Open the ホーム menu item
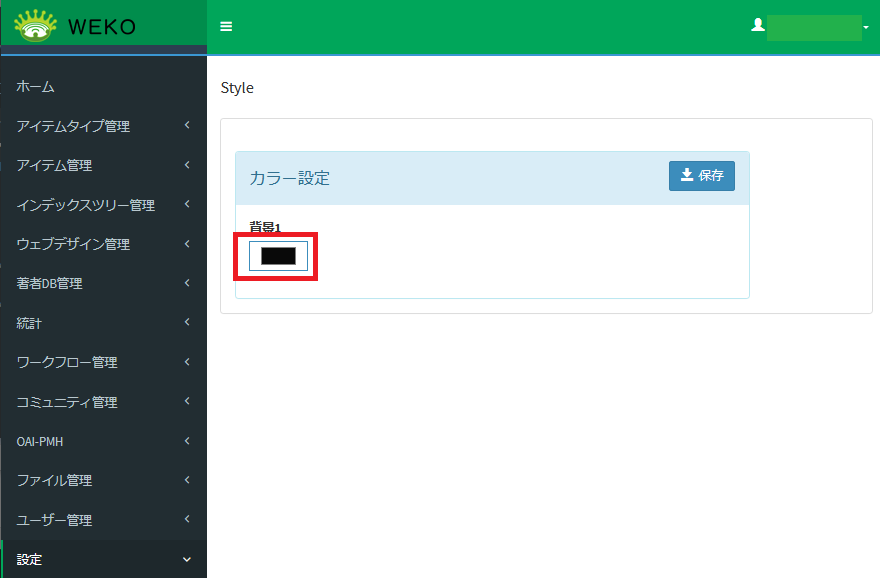Viewport: 880px width, 578px height. tap(36, 87)
